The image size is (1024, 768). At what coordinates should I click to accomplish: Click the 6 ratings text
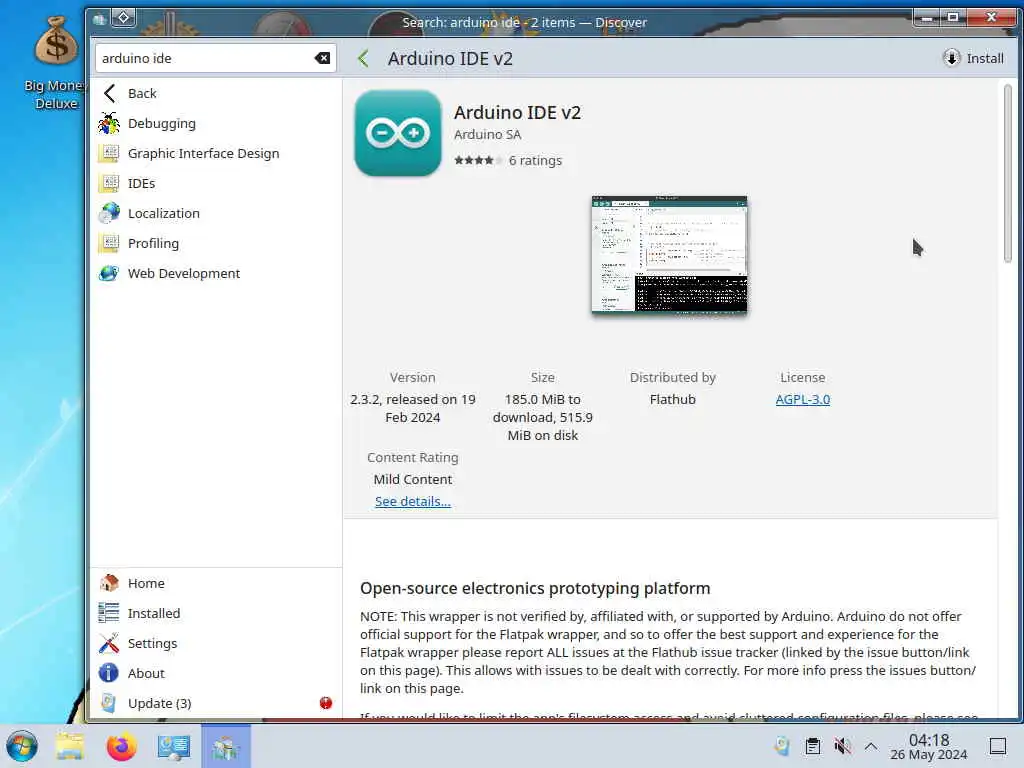click(536, 160)
